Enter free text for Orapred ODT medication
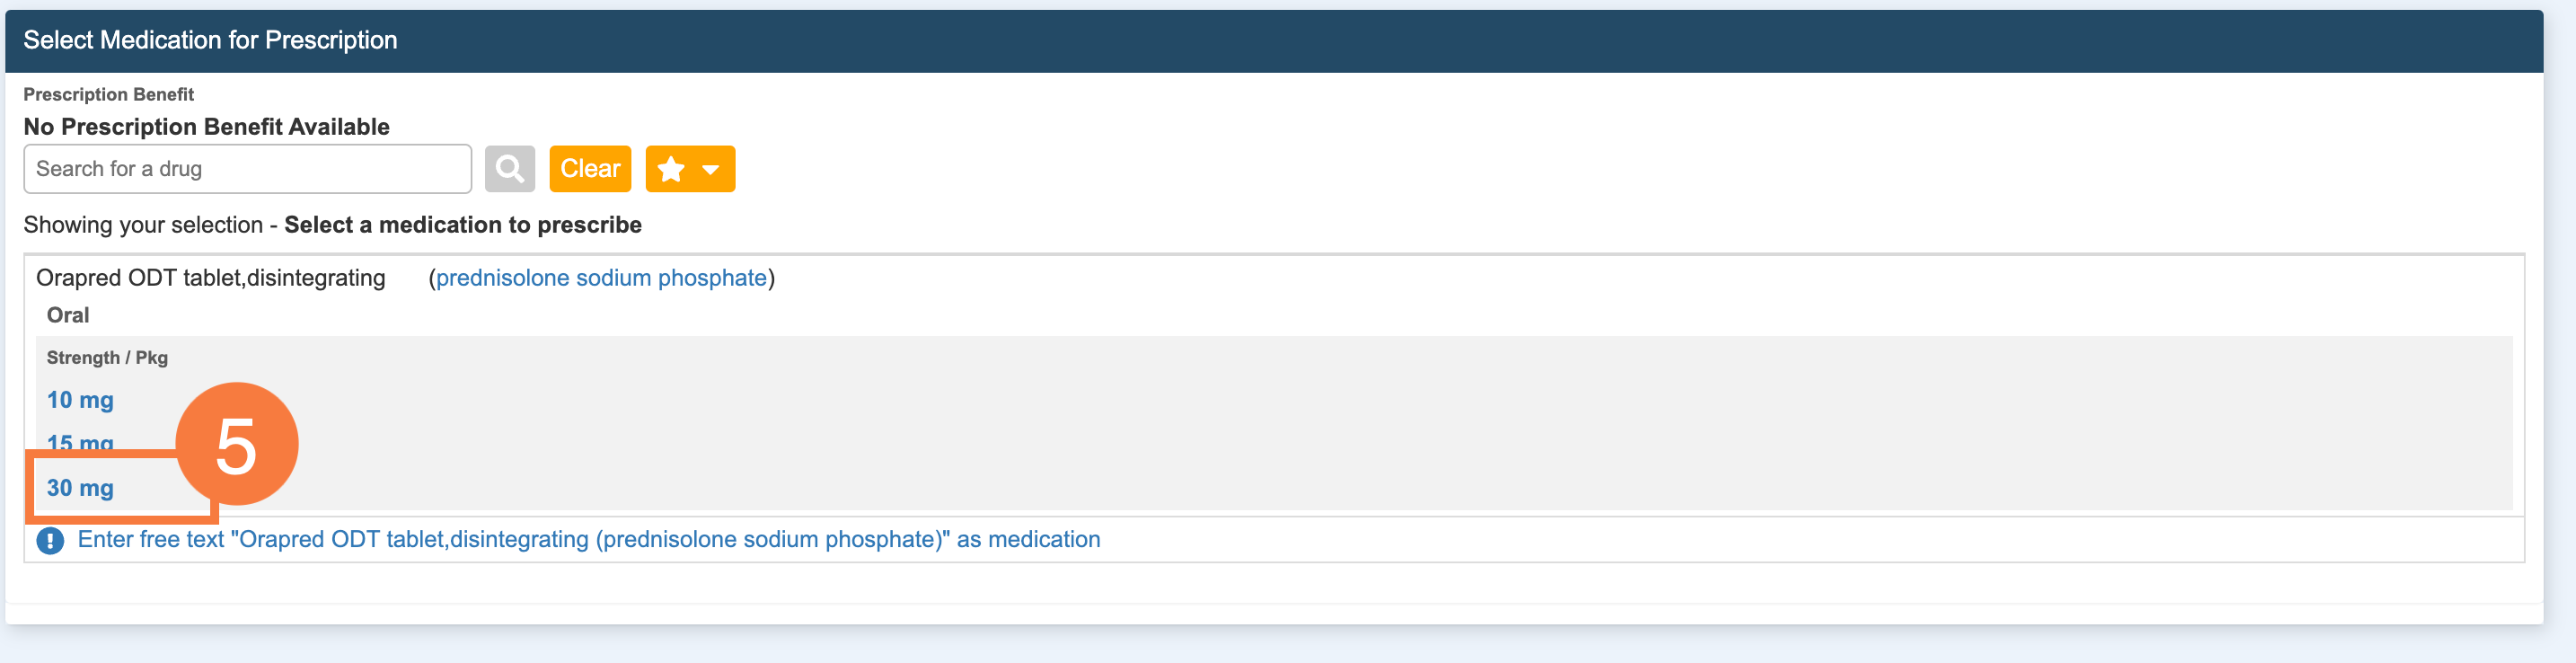This screenshot has height=663, width=2576. pos(588,540)
